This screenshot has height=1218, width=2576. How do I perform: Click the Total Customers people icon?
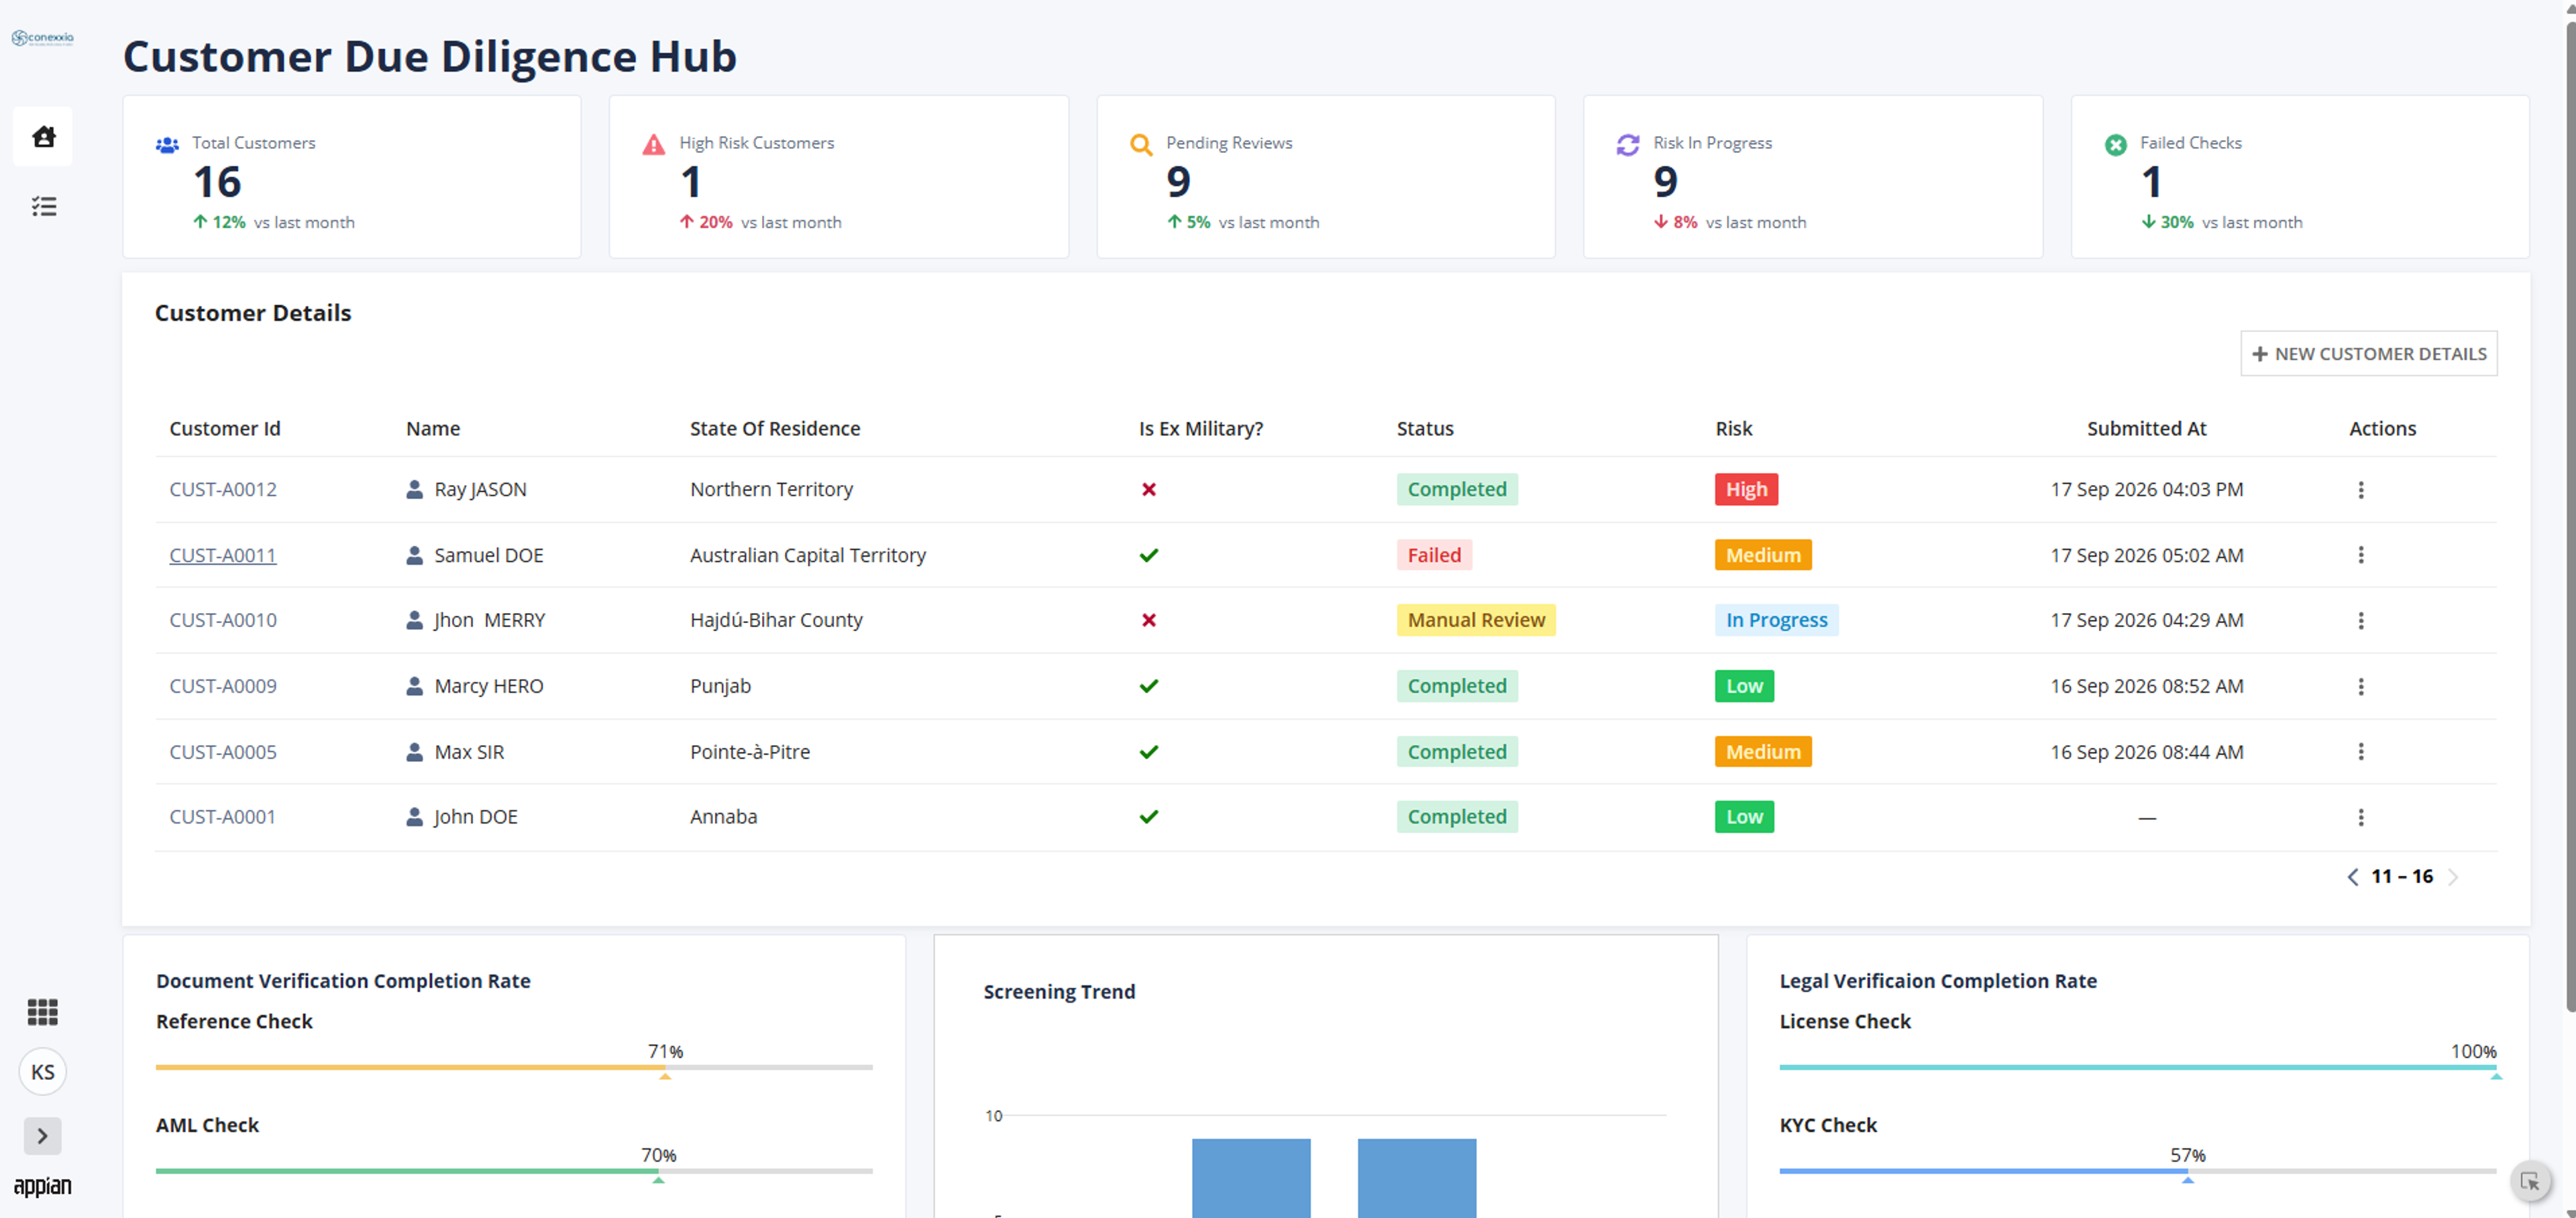[167, 145]
